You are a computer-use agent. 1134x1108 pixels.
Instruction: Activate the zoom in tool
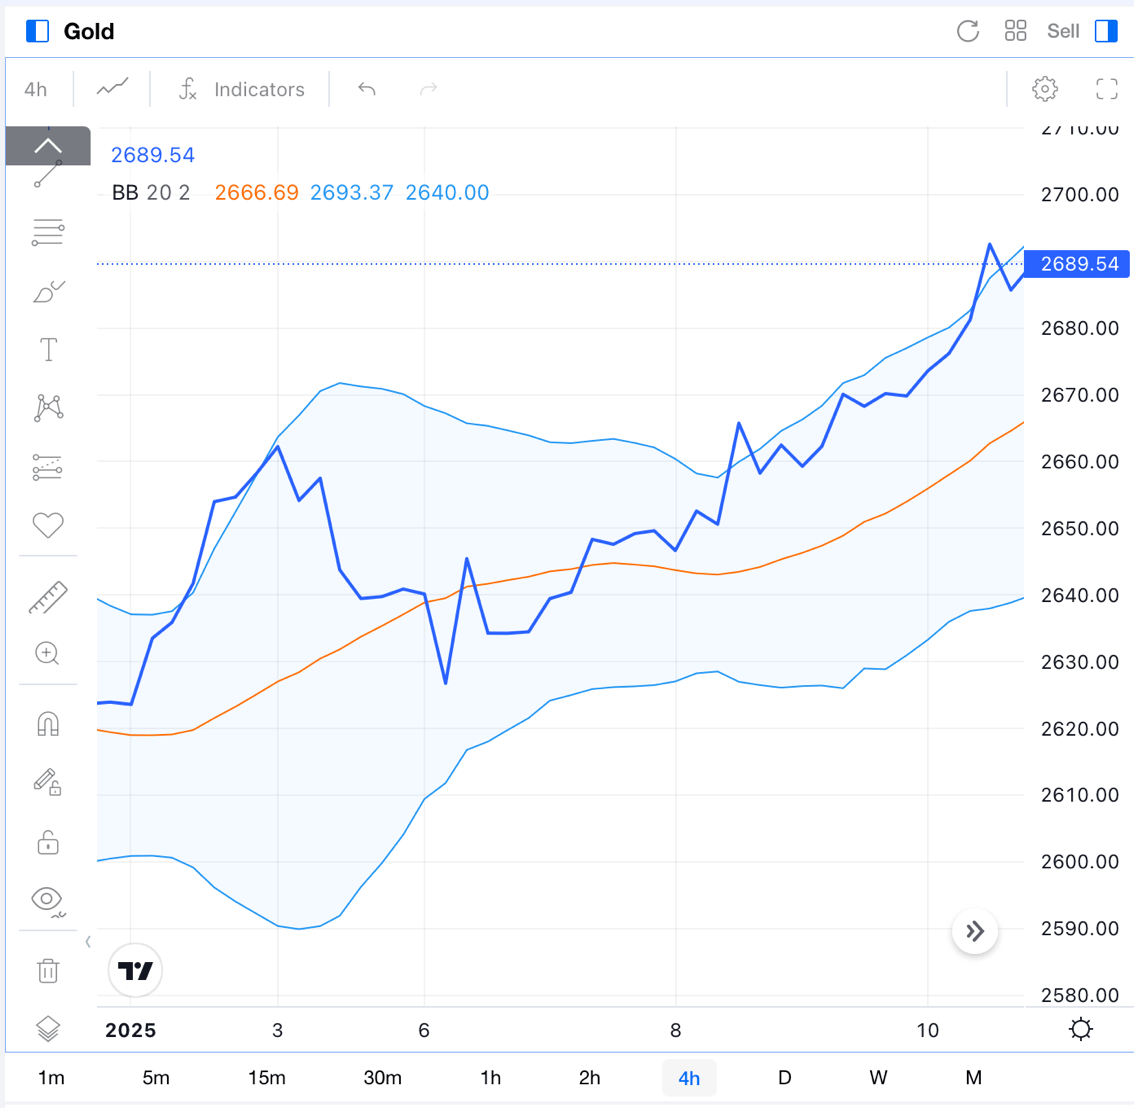[48, 654]
